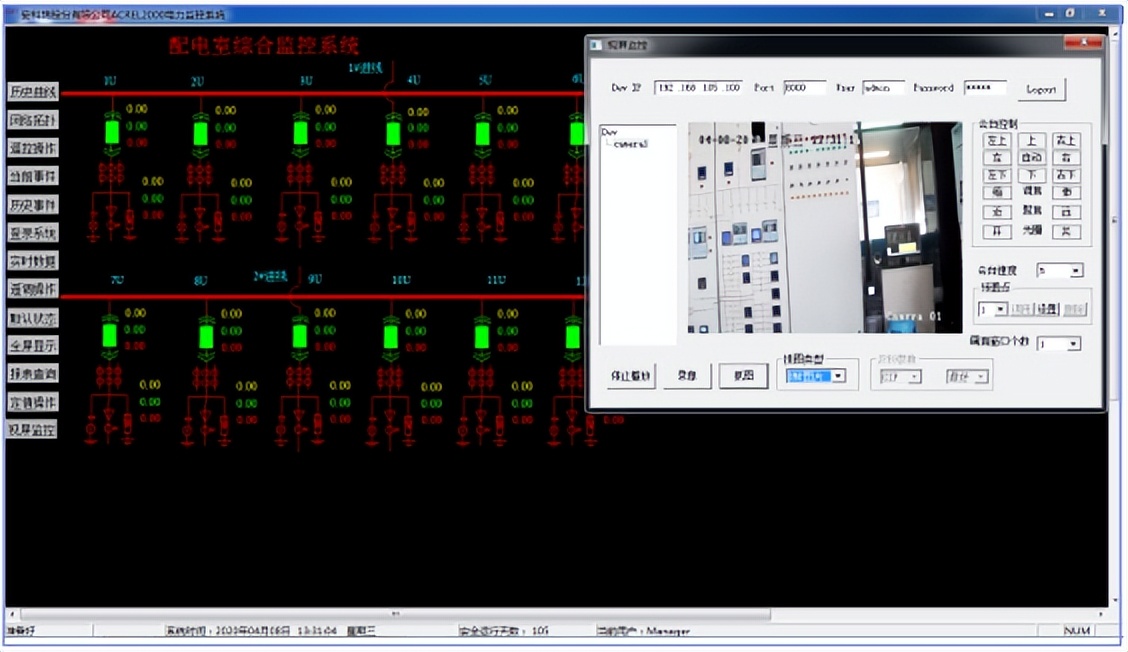Open the 云台速度 speed dropdown

(x=1075, y=271)
